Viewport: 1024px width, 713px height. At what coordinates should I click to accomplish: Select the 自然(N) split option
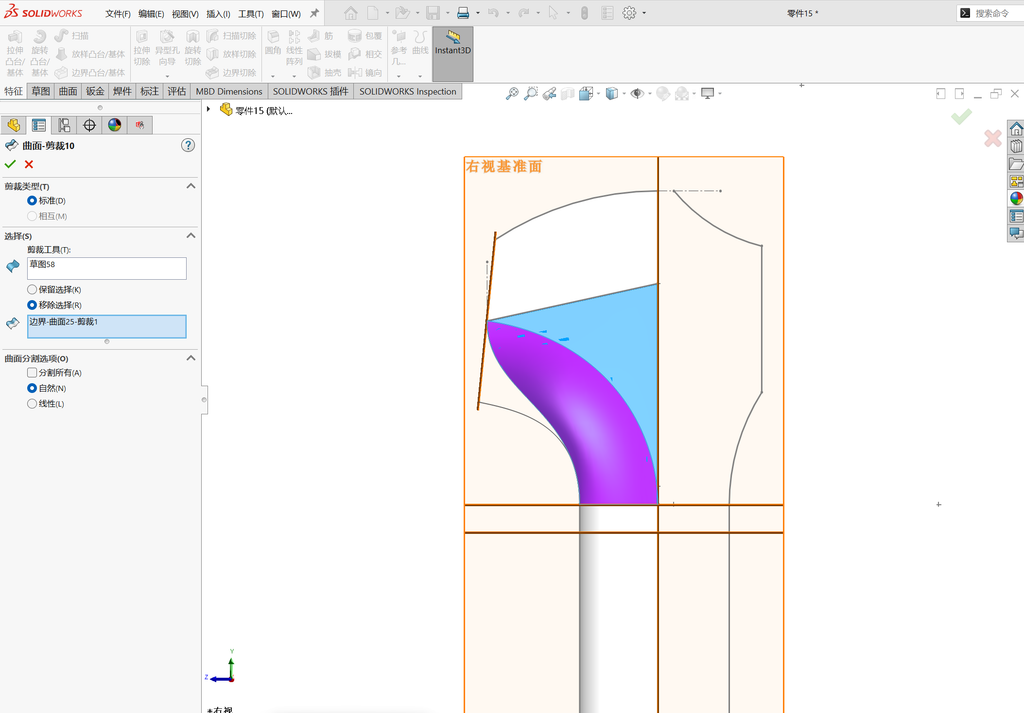click(x=31, y=388)
